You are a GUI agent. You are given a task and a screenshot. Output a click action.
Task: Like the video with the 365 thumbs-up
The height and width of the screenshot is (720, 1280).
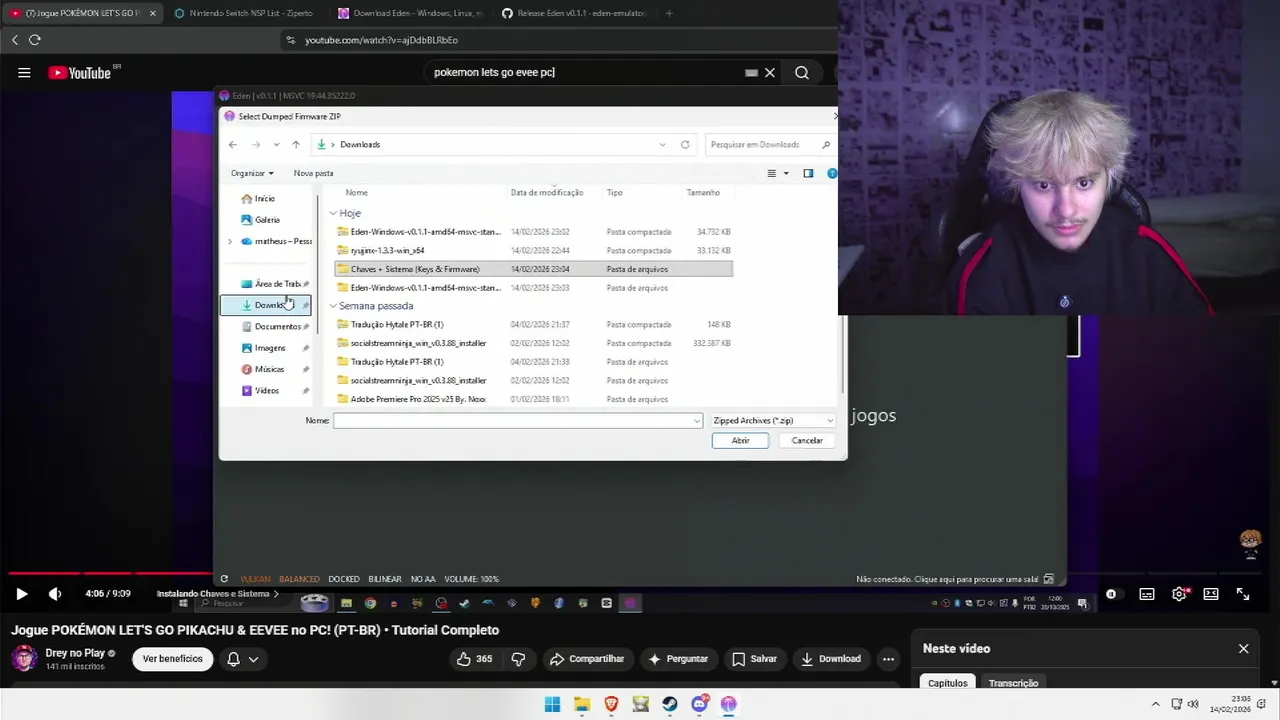[475, 659]
